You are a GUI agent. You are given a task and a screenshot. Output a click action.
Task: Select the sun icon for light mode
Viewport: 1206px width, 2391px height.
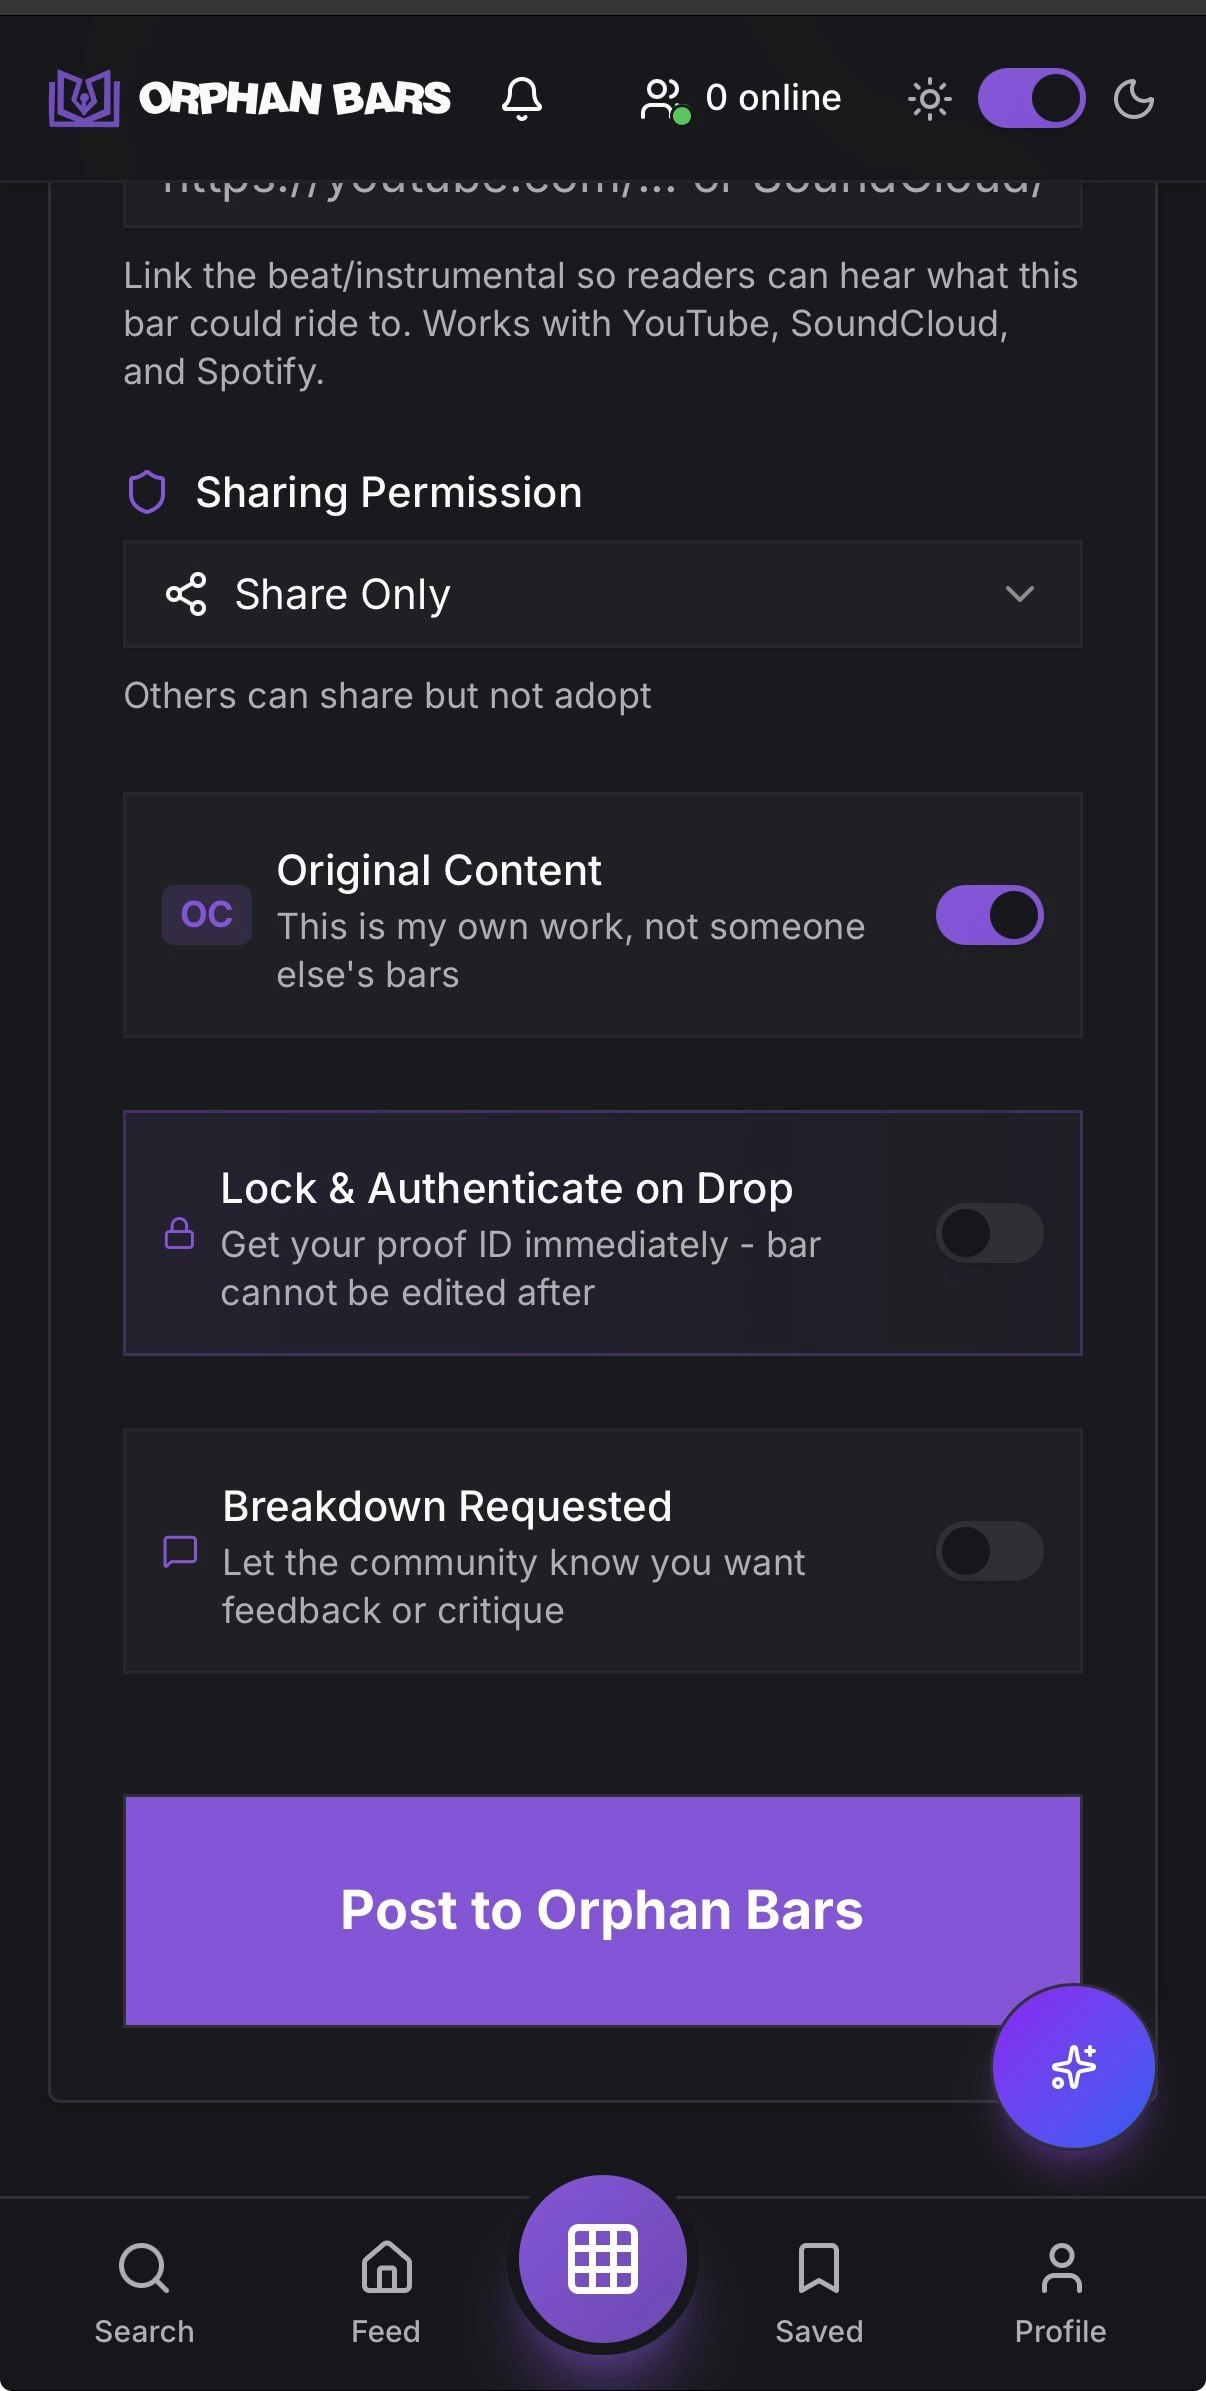[x=928, y=97]
